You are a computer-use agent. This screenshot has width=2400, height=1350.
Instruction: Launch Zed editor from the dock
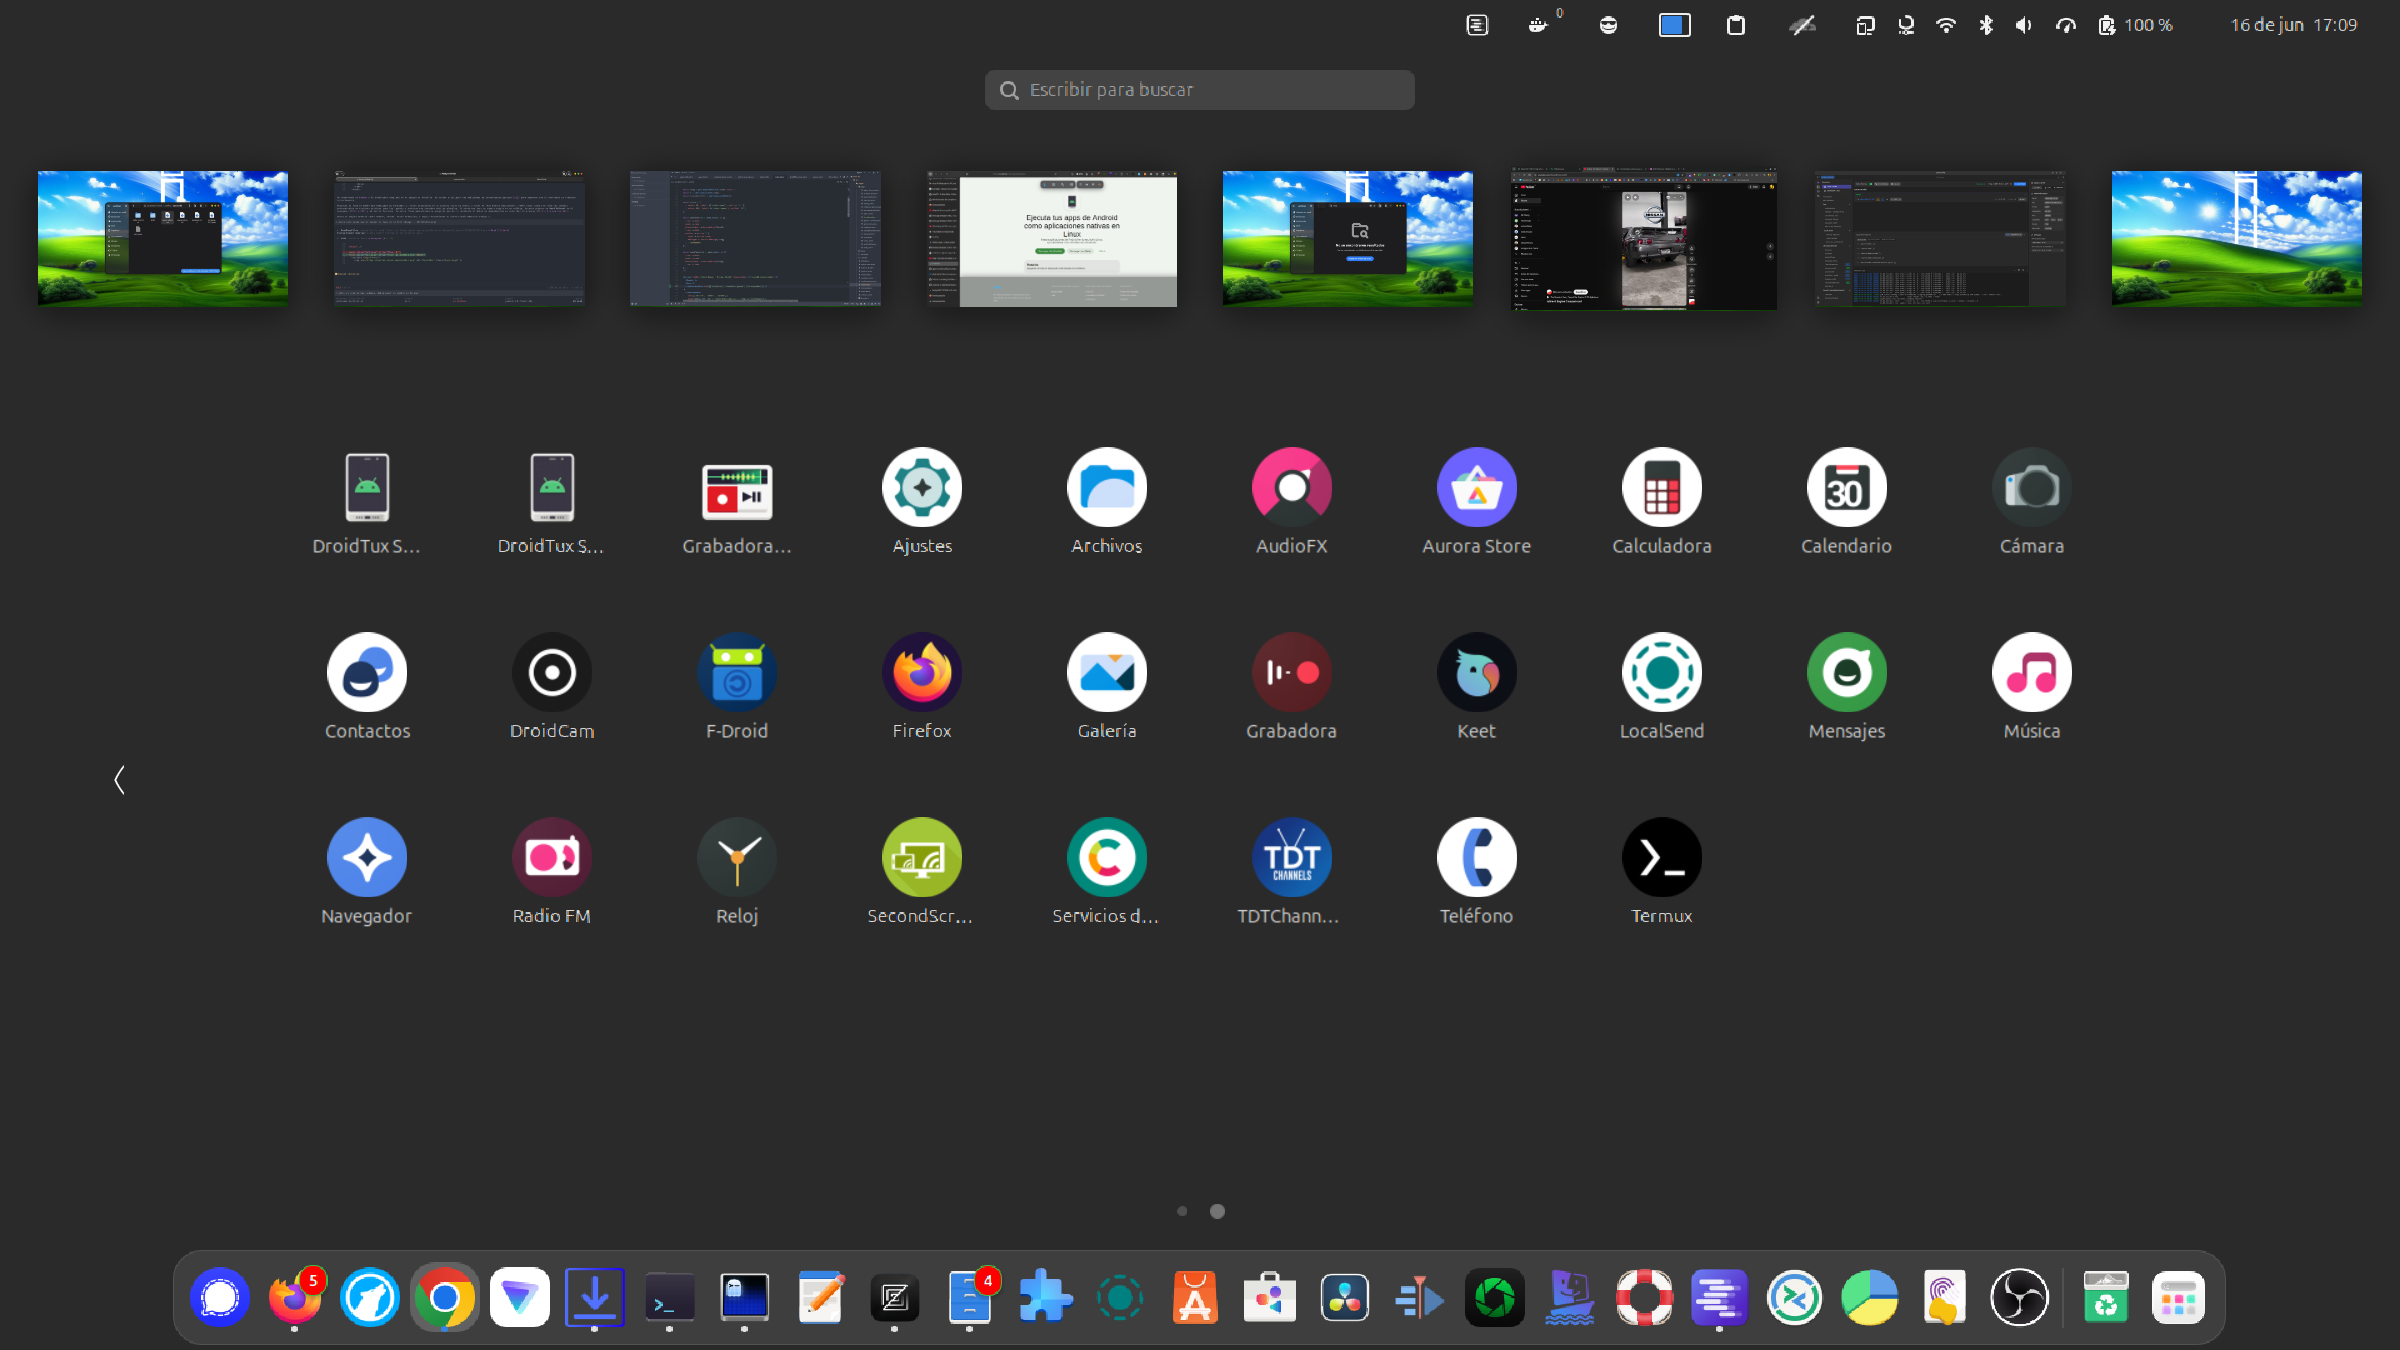point(895,1298)
